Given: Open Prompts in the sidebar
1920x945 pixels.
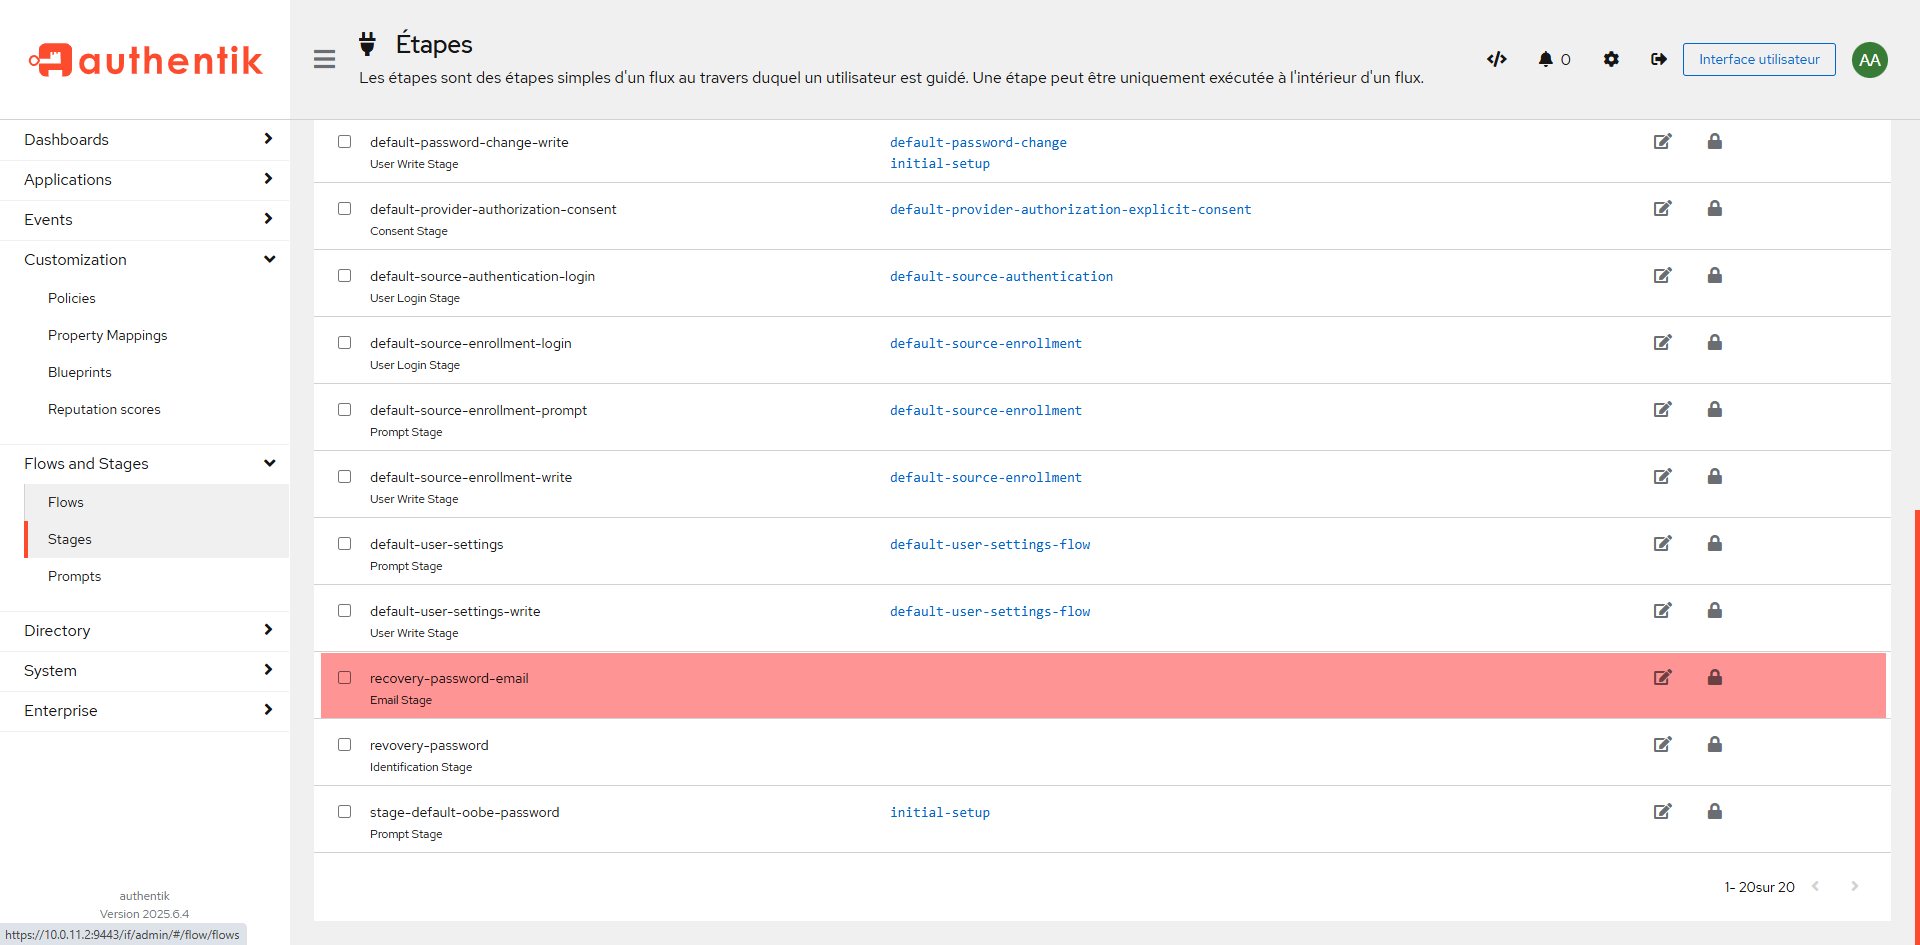Looking at the screenshot, I should [x=74, y=577].
